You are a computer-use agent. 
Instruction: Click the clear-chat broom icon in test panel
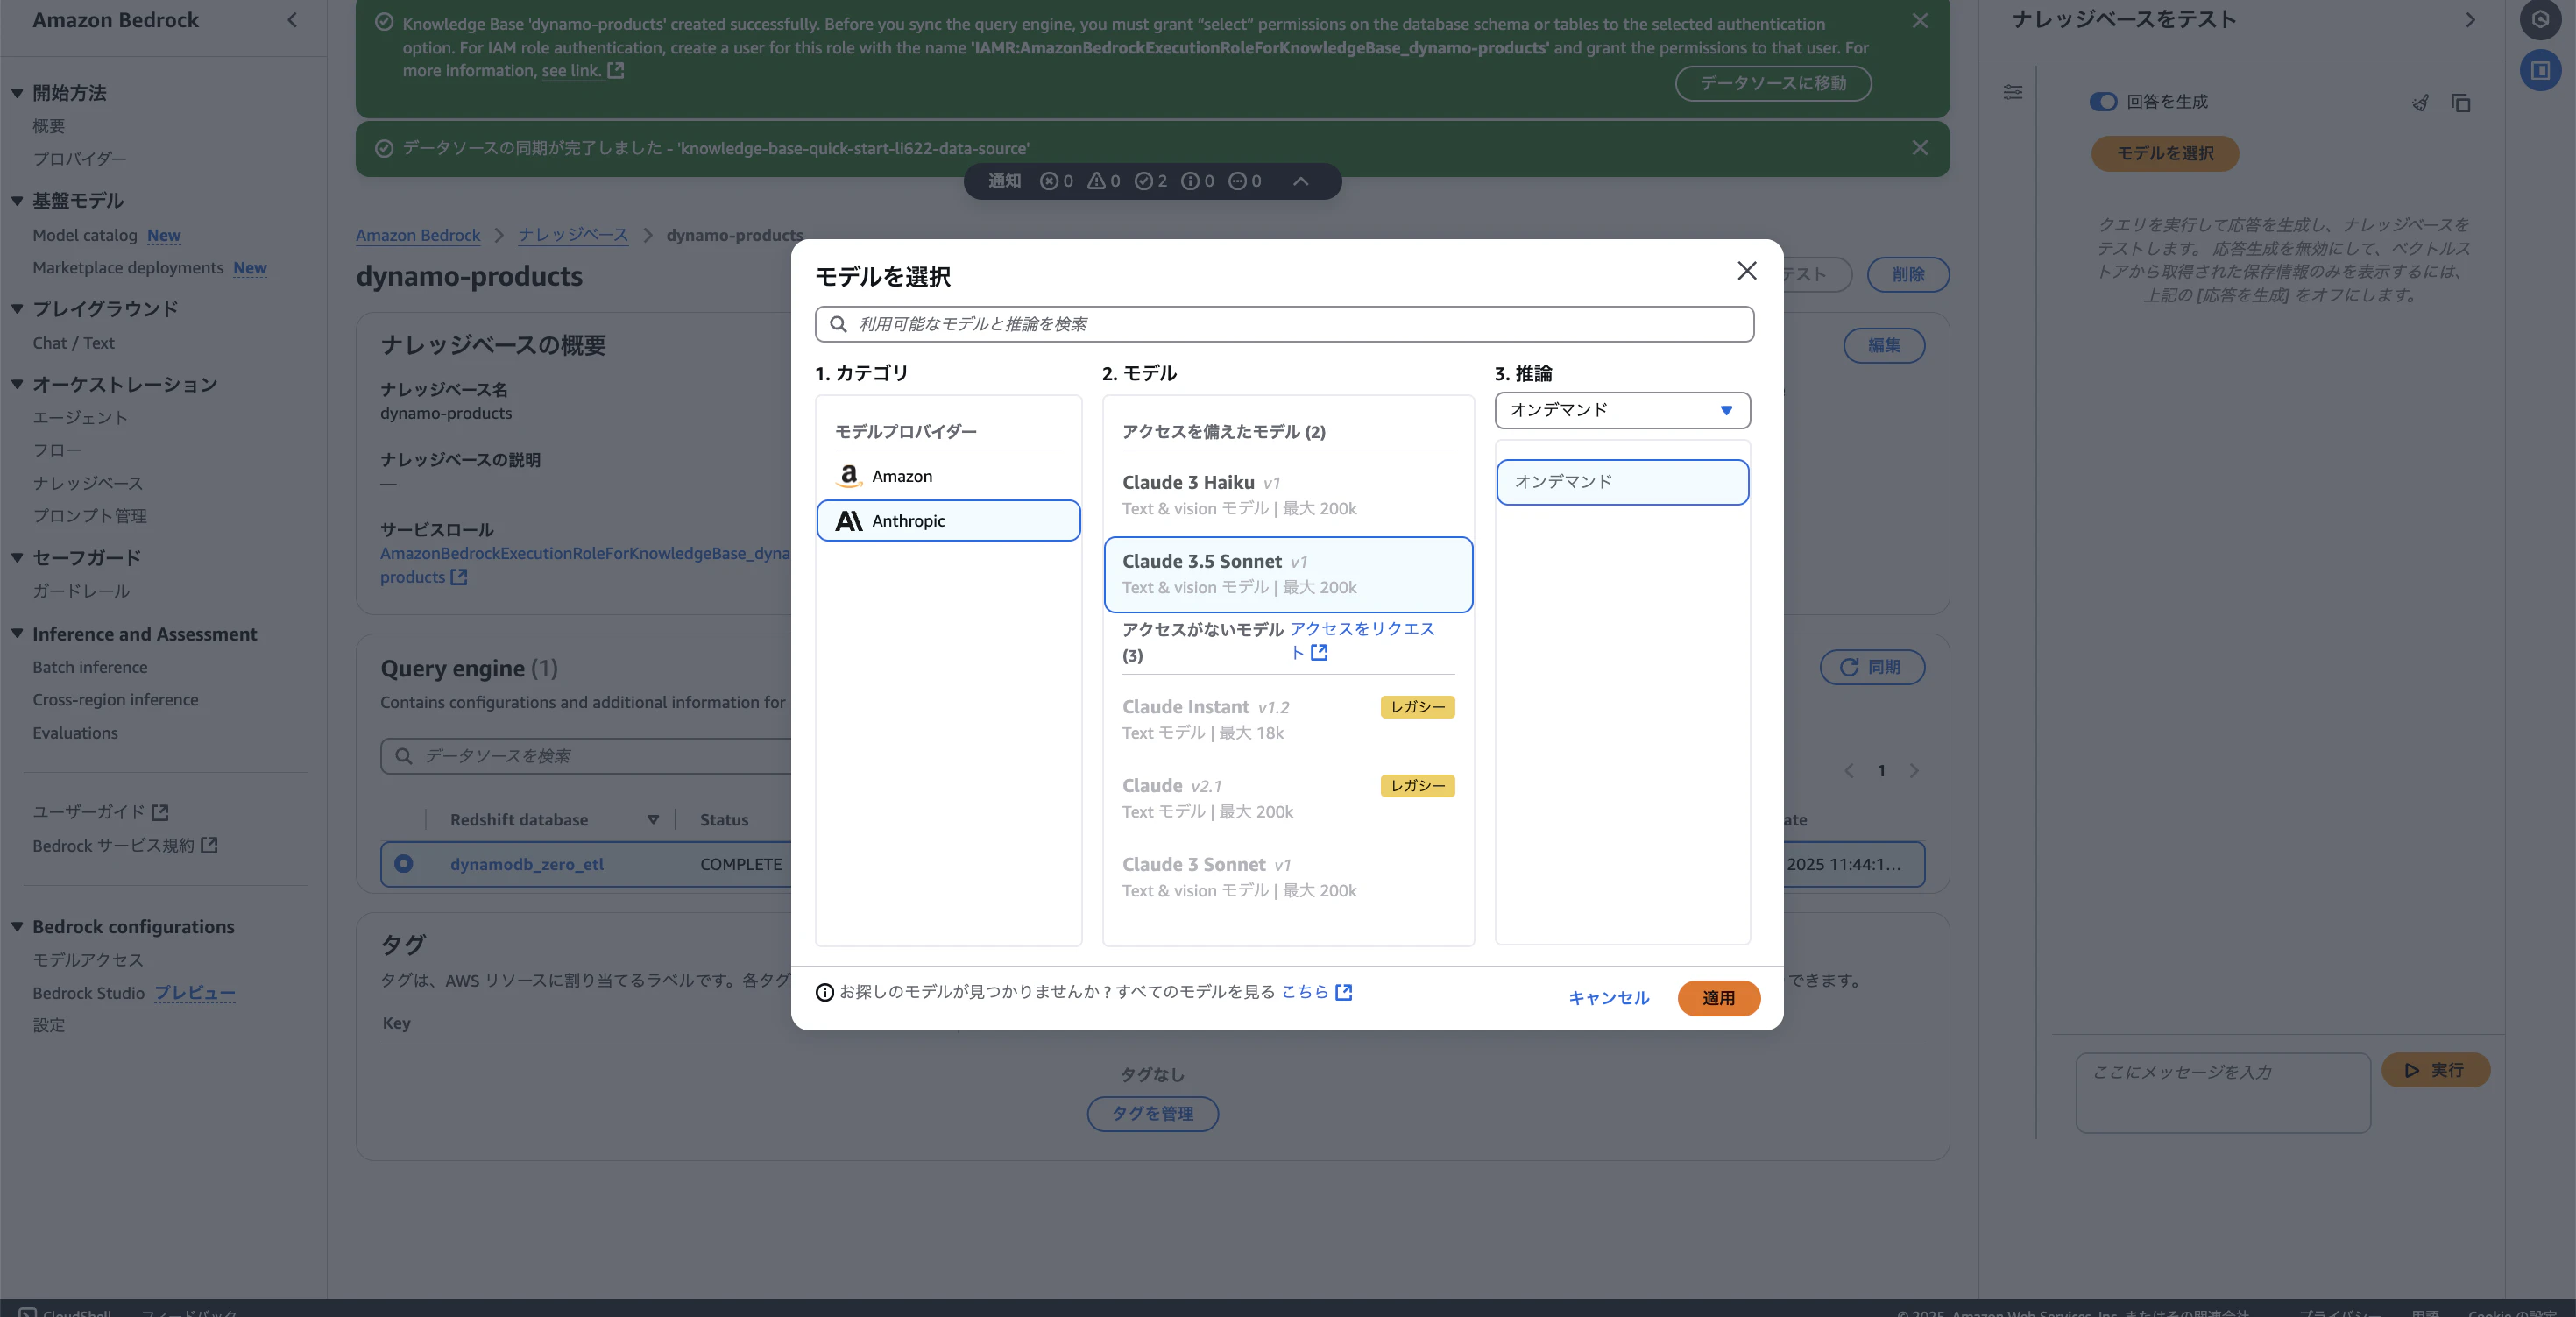(x=2420, y=102)
